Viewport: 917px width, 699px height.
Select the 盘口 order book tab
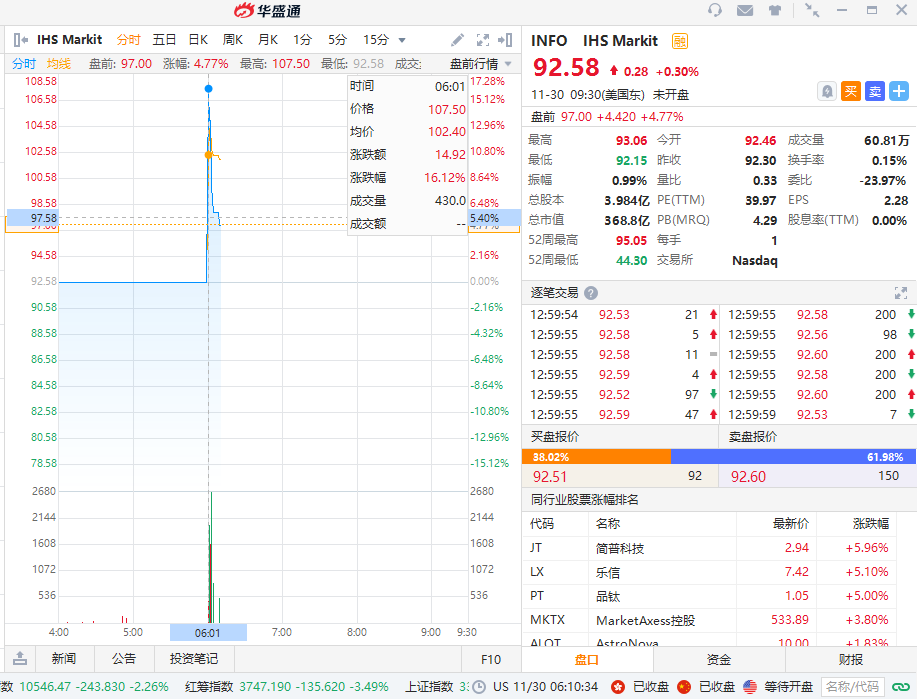click(587, 660)
